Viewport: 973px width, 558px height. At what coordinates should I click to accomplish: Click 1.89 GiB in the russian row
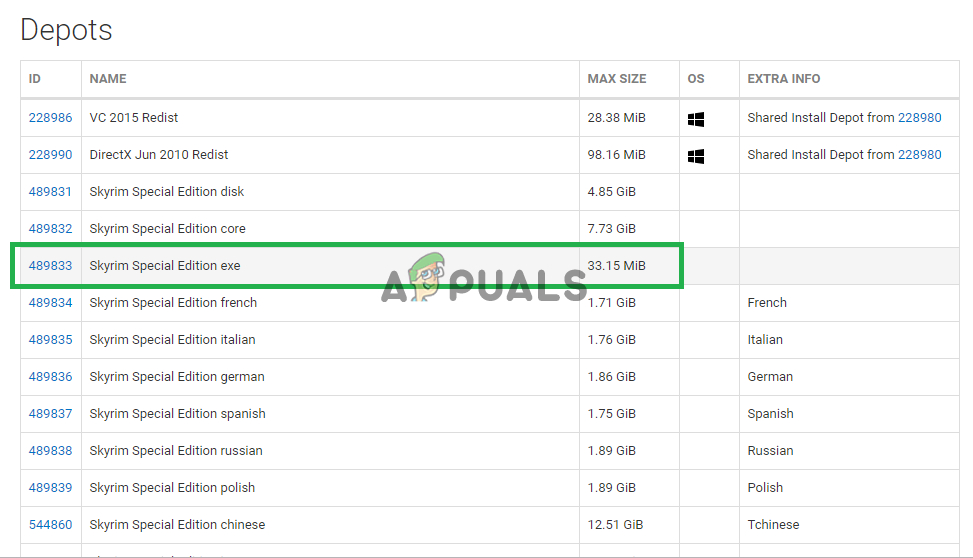point(612,451)
